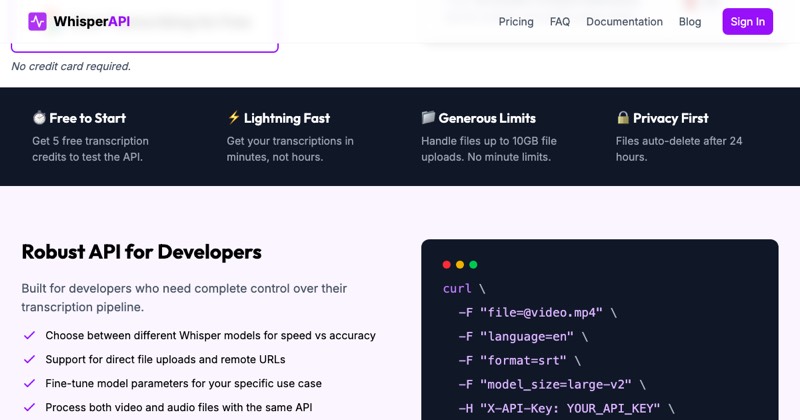Select the 'Lightning Fast' heading

(x=287, y=118)
